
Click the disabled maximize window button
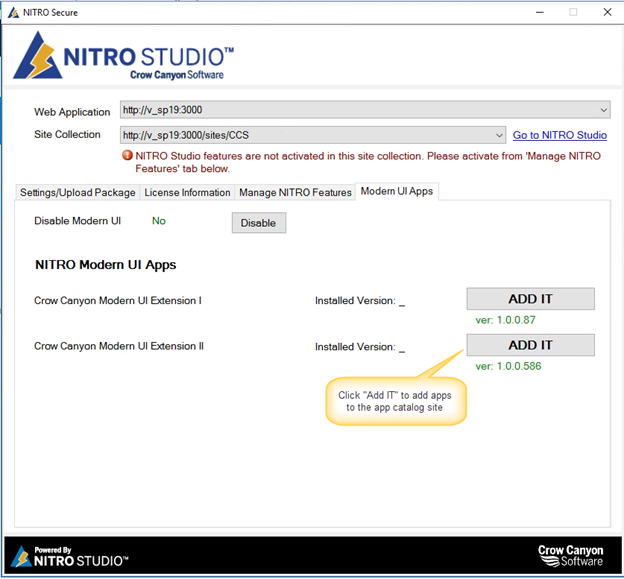point(573,12)
